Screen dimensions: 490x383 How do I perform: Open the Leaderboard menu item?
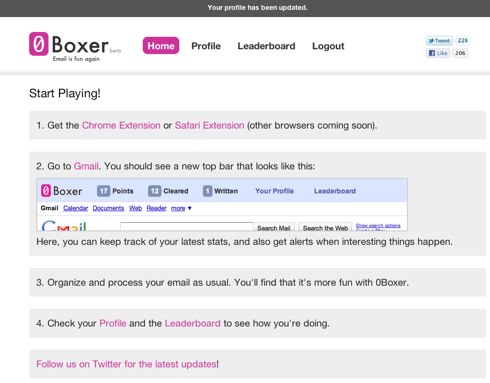tap(266, 46)
